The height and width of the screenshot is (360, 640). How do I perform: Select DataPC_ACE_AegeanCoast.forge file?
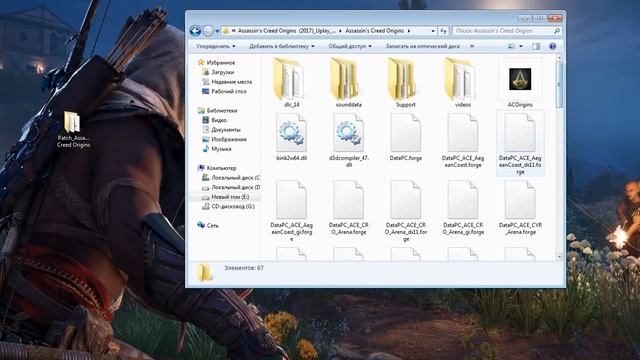[x=462, y=140]
